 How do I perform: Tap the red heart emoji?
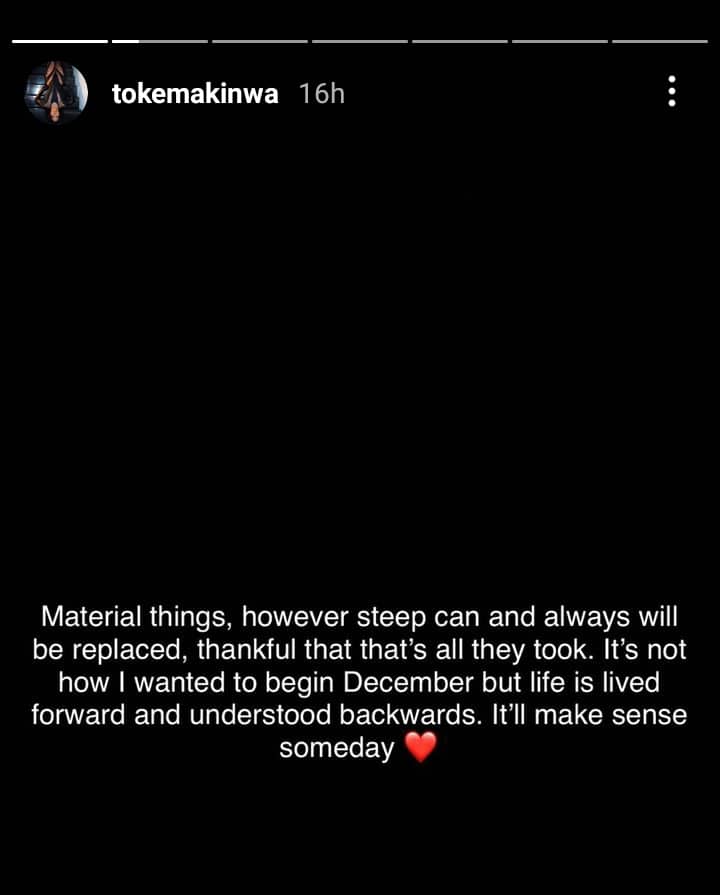coord(421,747)
